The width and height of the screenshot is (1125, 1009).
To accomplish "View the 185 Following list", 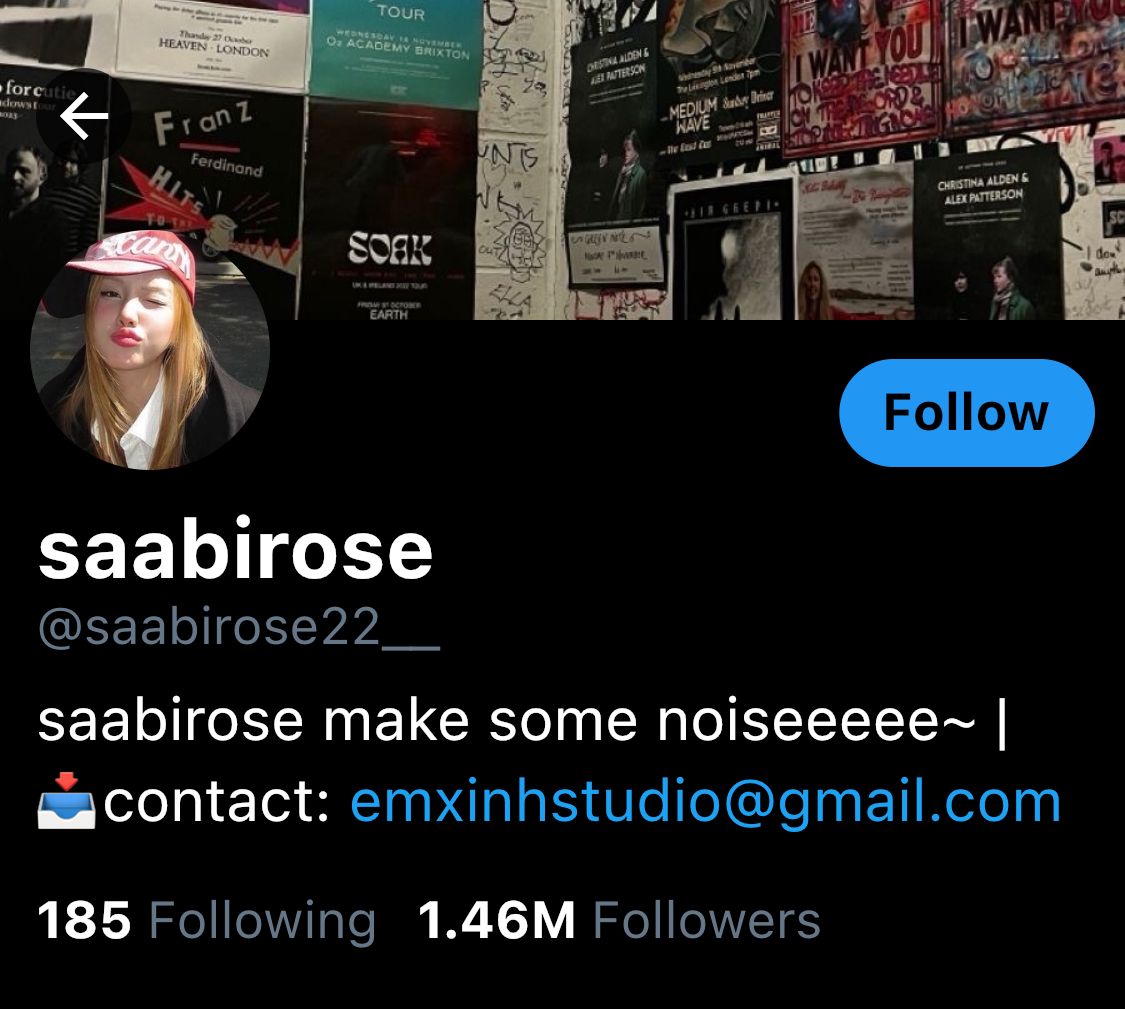I will tap(207, 921).
